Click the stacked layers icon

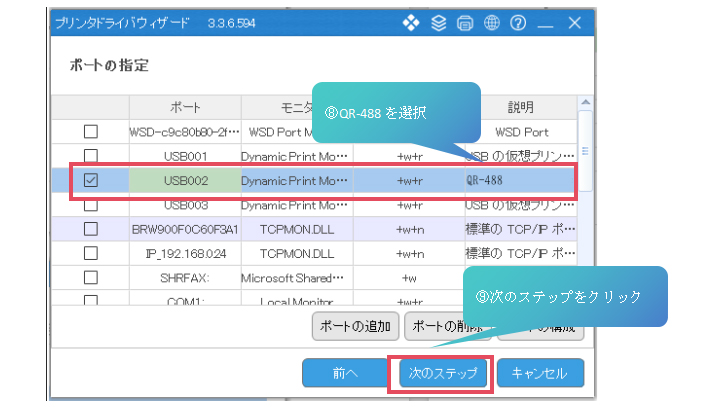(x=438, y=23)
